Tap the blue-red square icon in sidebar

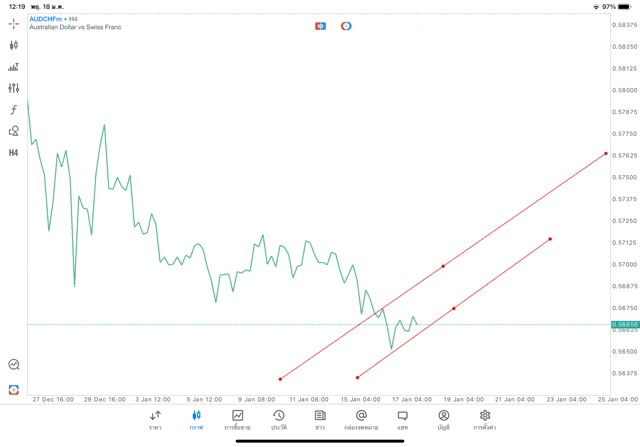(x=13, y=389)
